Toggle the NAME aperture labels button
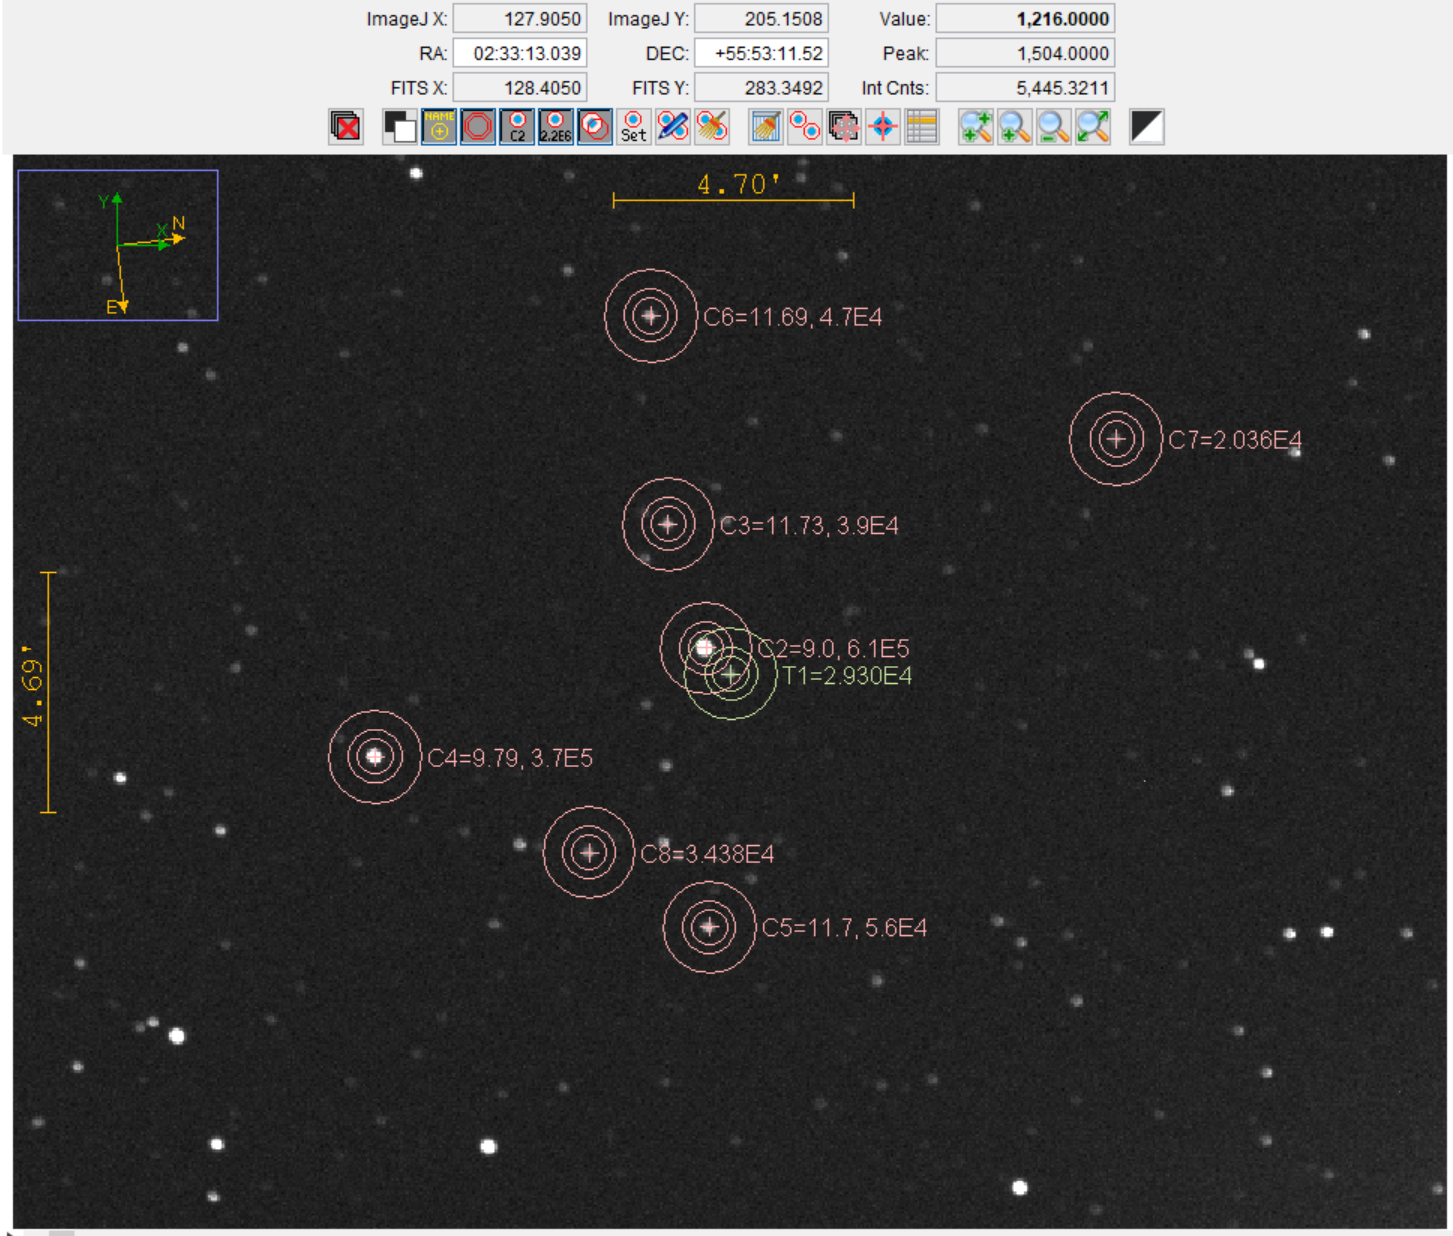Image resolution: width=1453 pixels, height=1236 pixels. pos(439,127)
